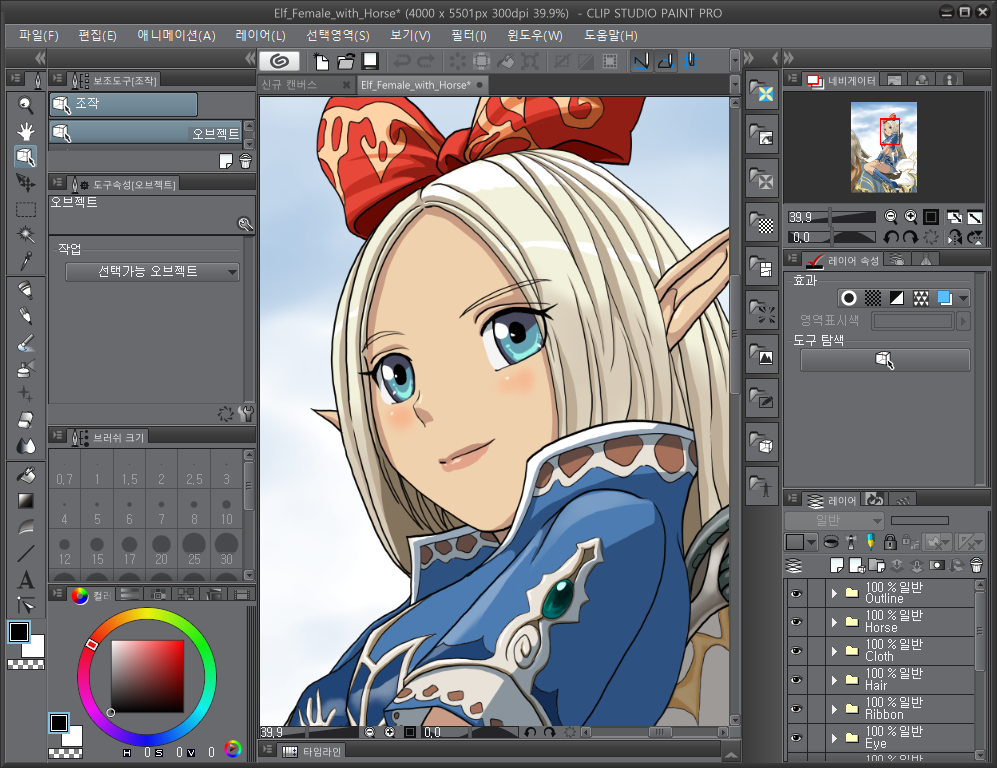Screen dimensions: 997x768
Task: Click Navigator canvas thumbnail
Action: tap(884, 147)
